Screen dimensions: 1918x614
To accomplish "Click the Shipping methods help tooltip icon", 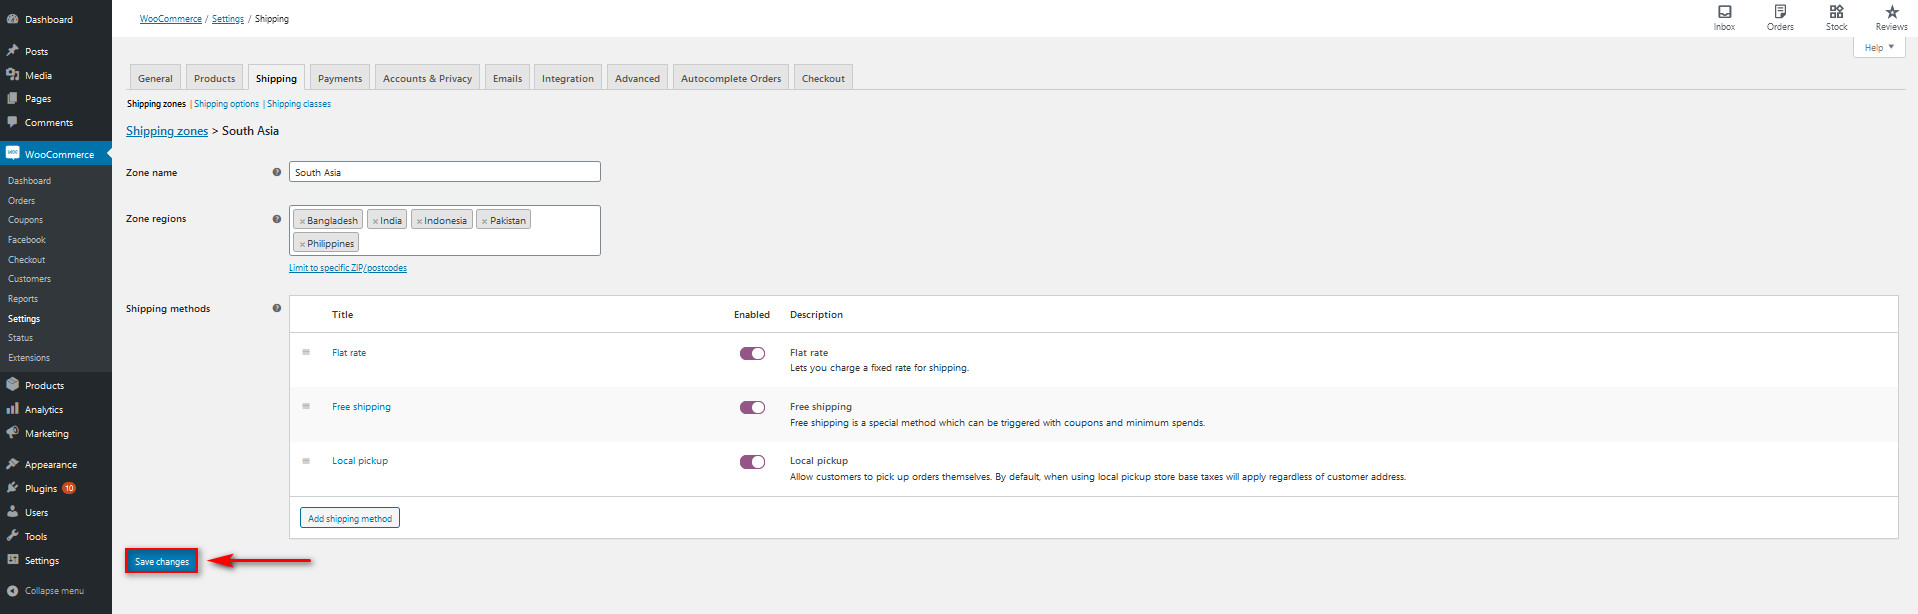I will [x=277, y=308].
